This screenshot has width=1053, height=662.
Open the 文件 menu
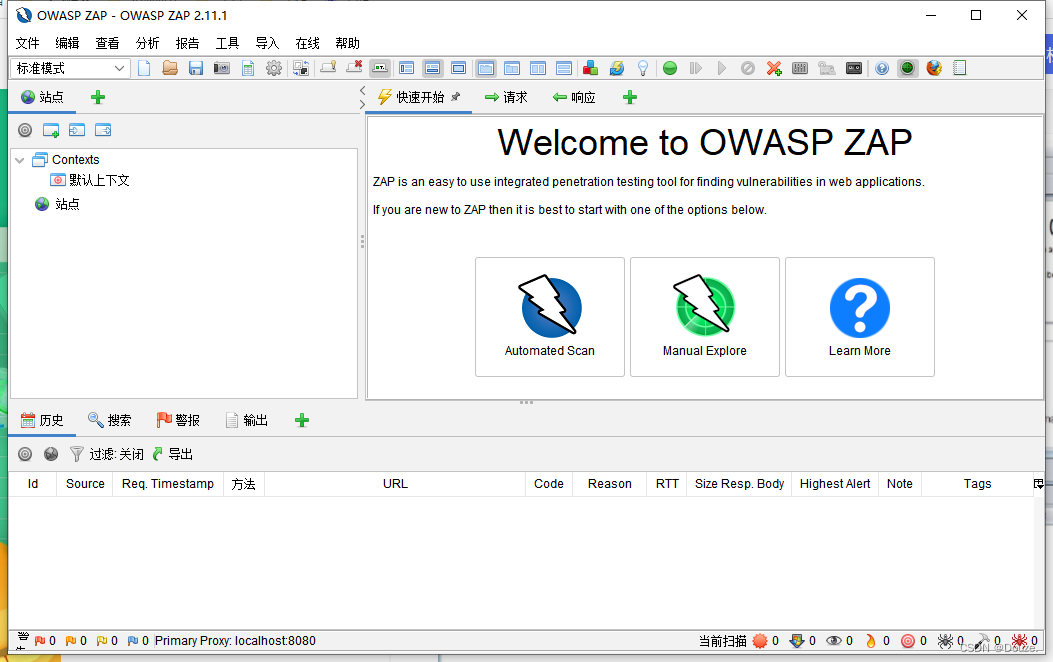(28, 43)
